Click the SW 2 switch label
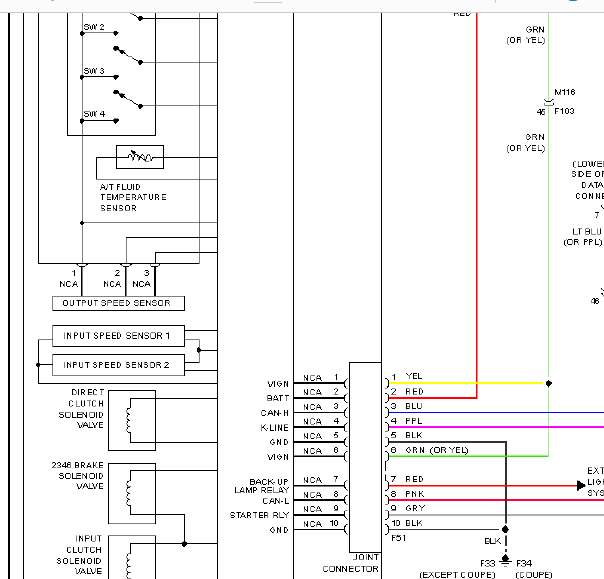 pos(94,27)
